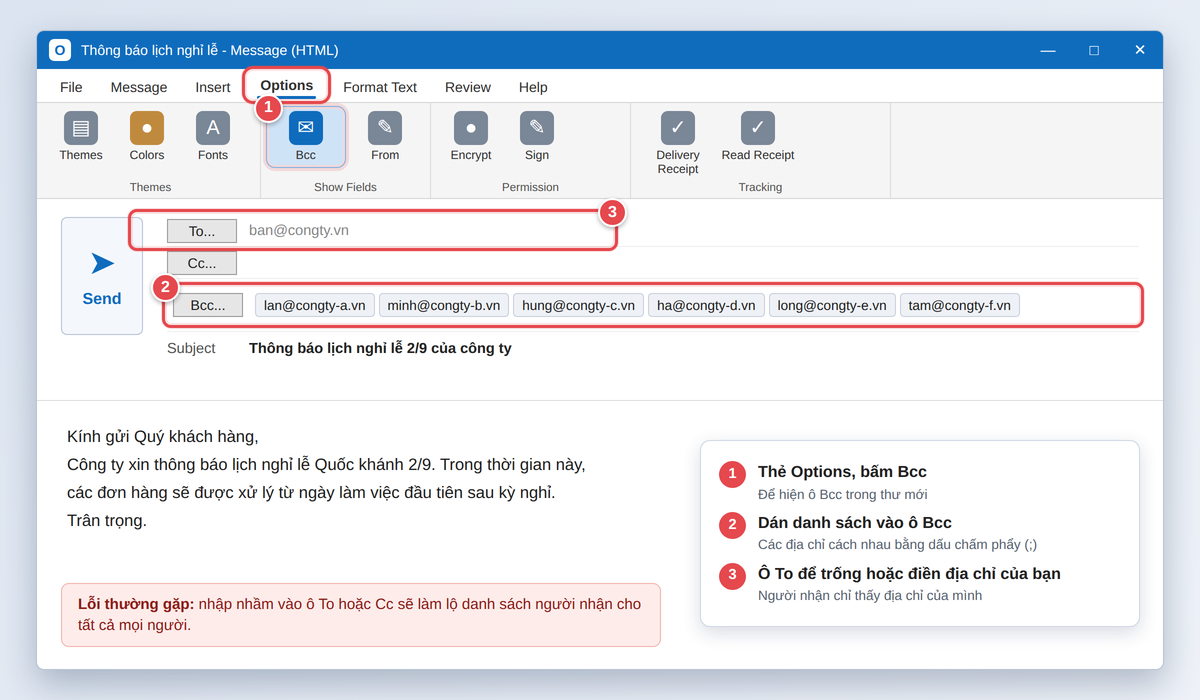Open the Help tab
The image size is (1200, 700).
[x=533, y=87]
